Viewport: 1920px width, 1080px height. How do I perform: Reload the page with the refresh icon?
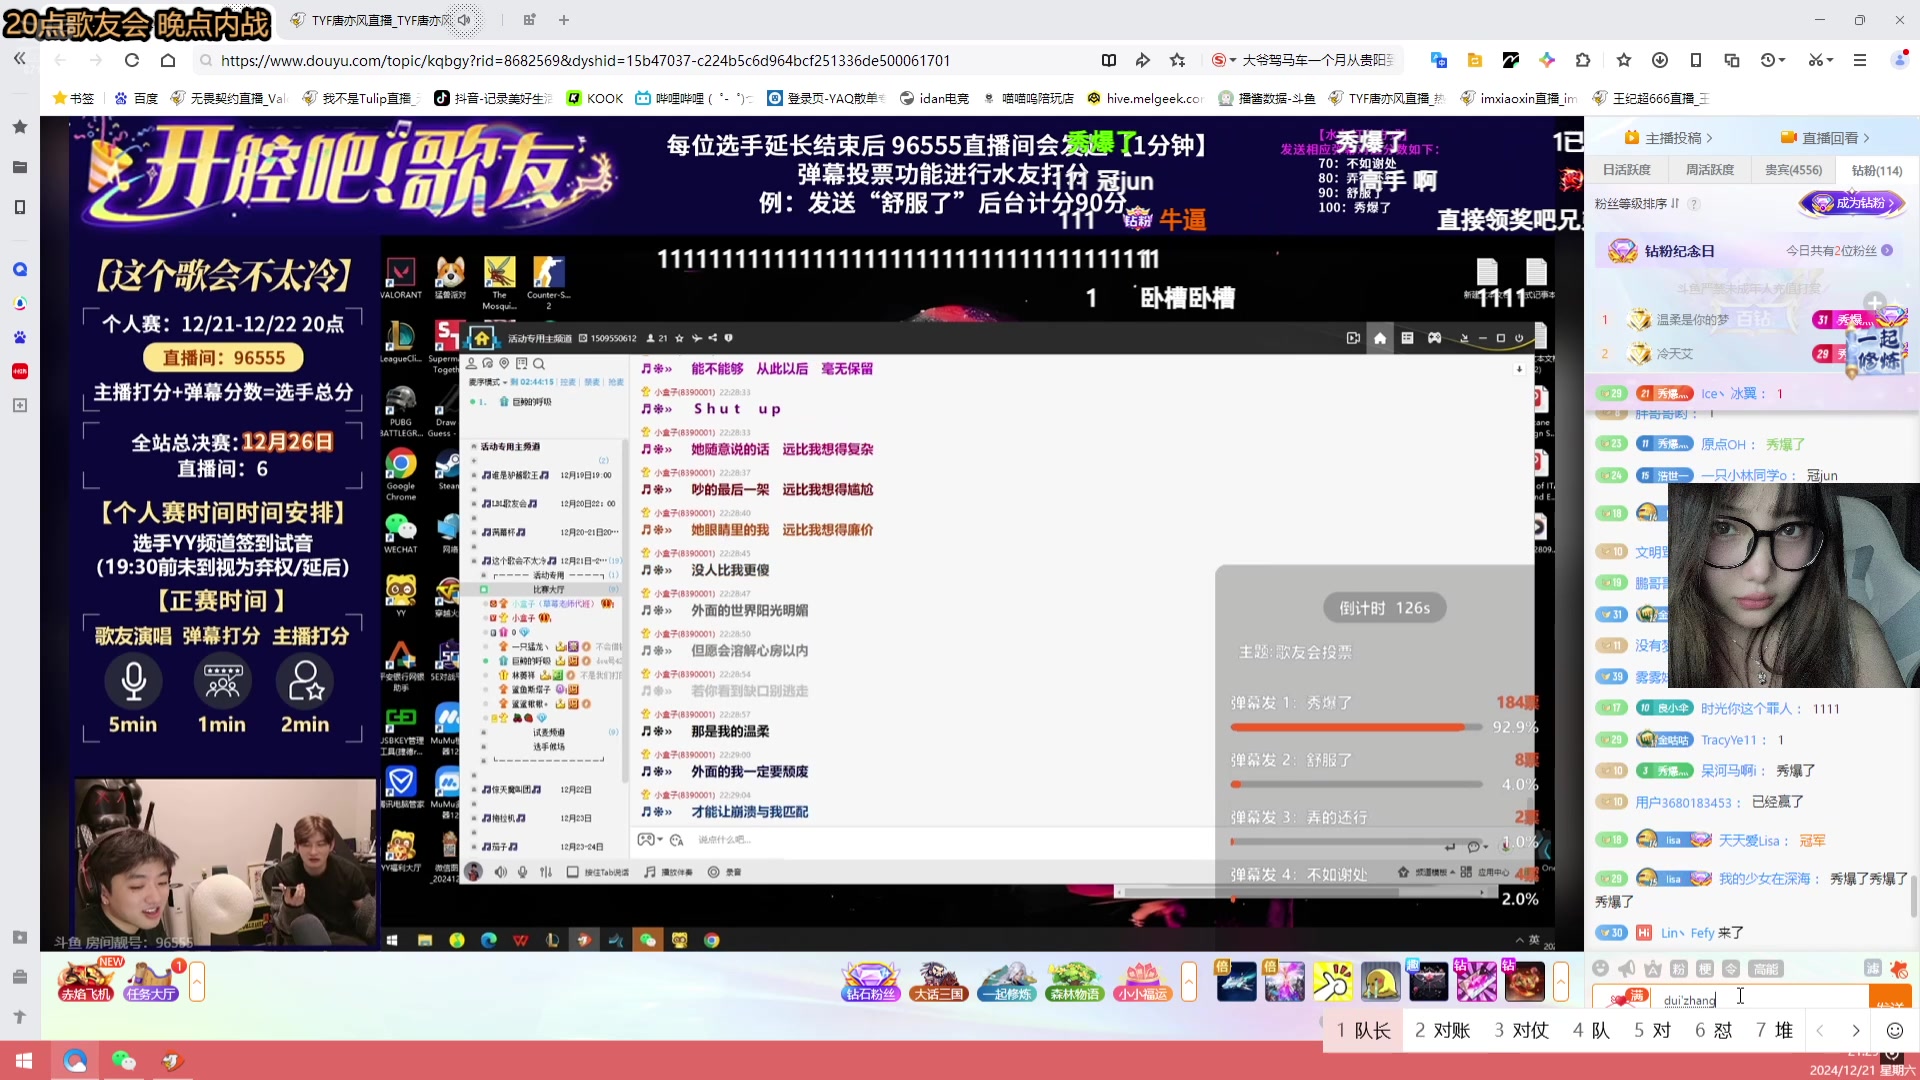point(131,60)
